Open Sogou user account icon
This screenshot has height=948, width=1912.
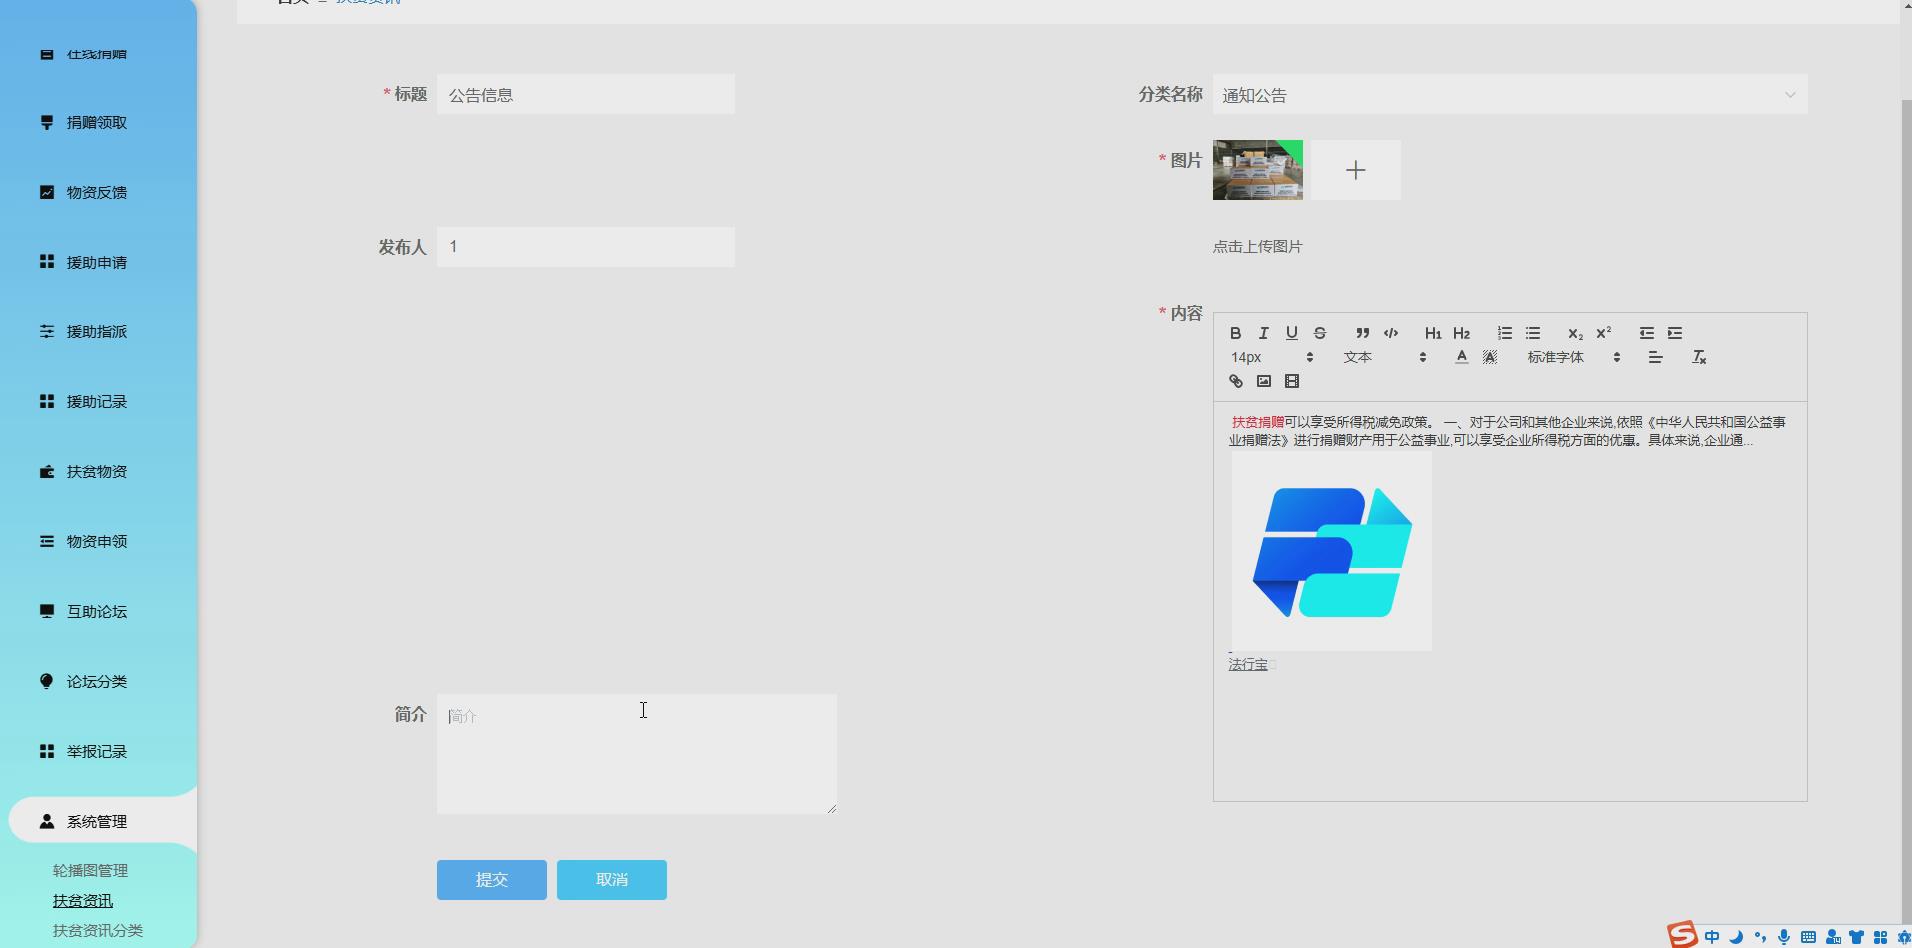pos(1832,937)
